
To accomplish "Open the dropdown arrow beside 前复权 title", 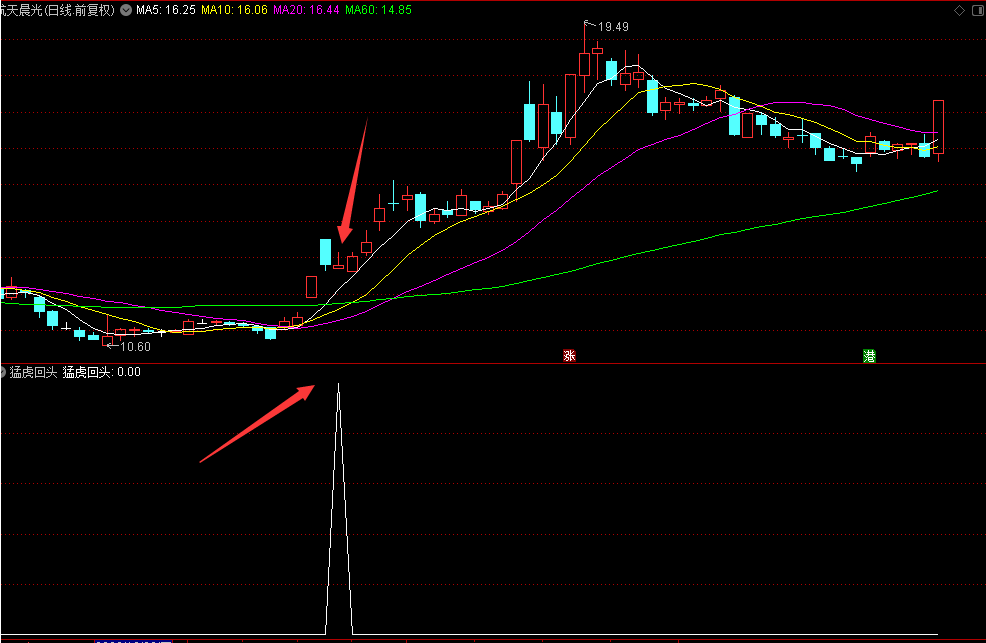I will pyautogui.click(x=126, y=10).
